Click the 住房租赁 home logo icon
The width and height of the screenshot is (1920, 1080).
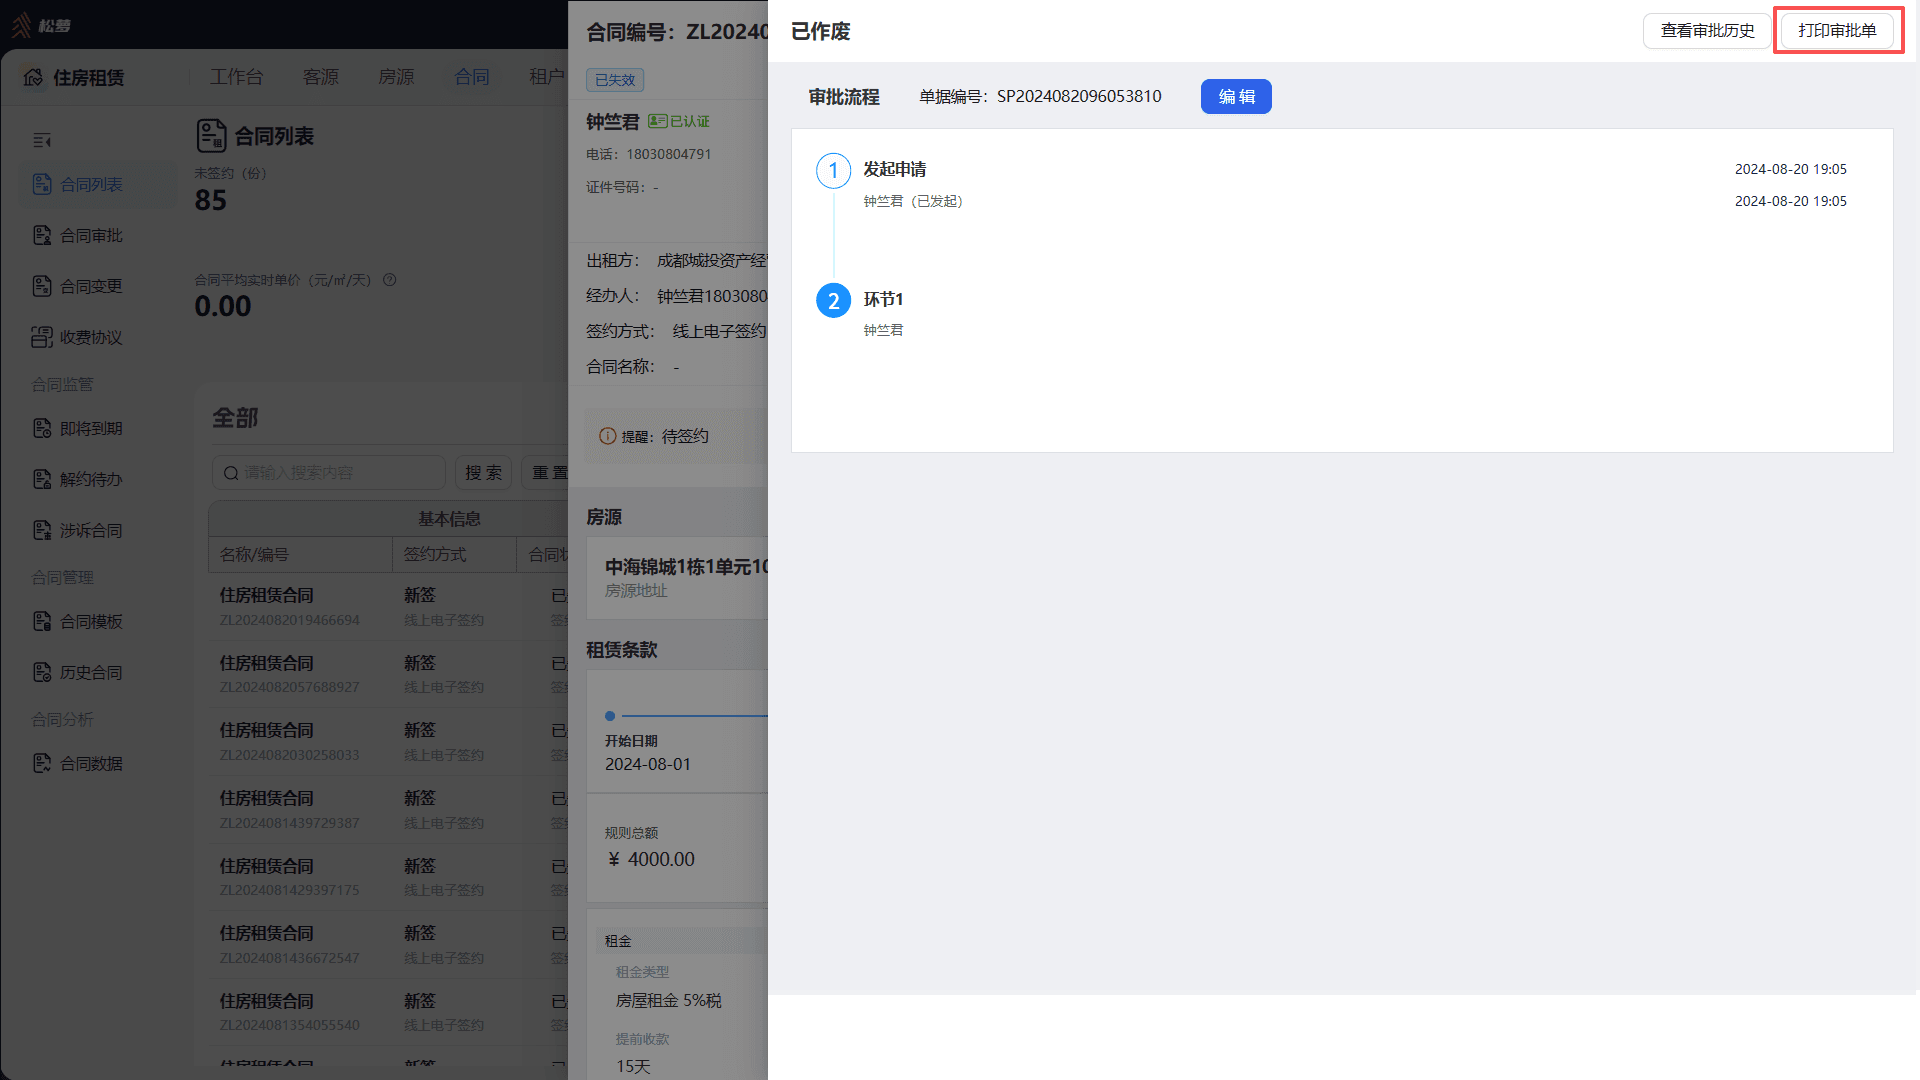pyautogui.click(x=33, y=77)
